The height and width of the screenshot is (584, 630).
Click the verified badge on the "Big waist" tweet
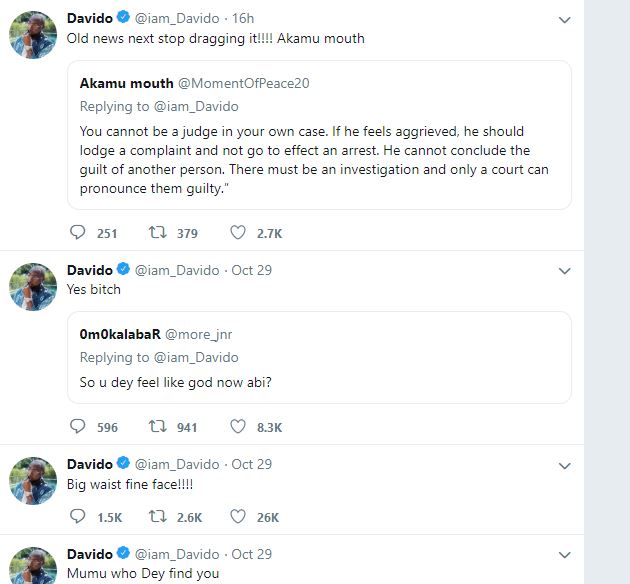pos(123,464)
